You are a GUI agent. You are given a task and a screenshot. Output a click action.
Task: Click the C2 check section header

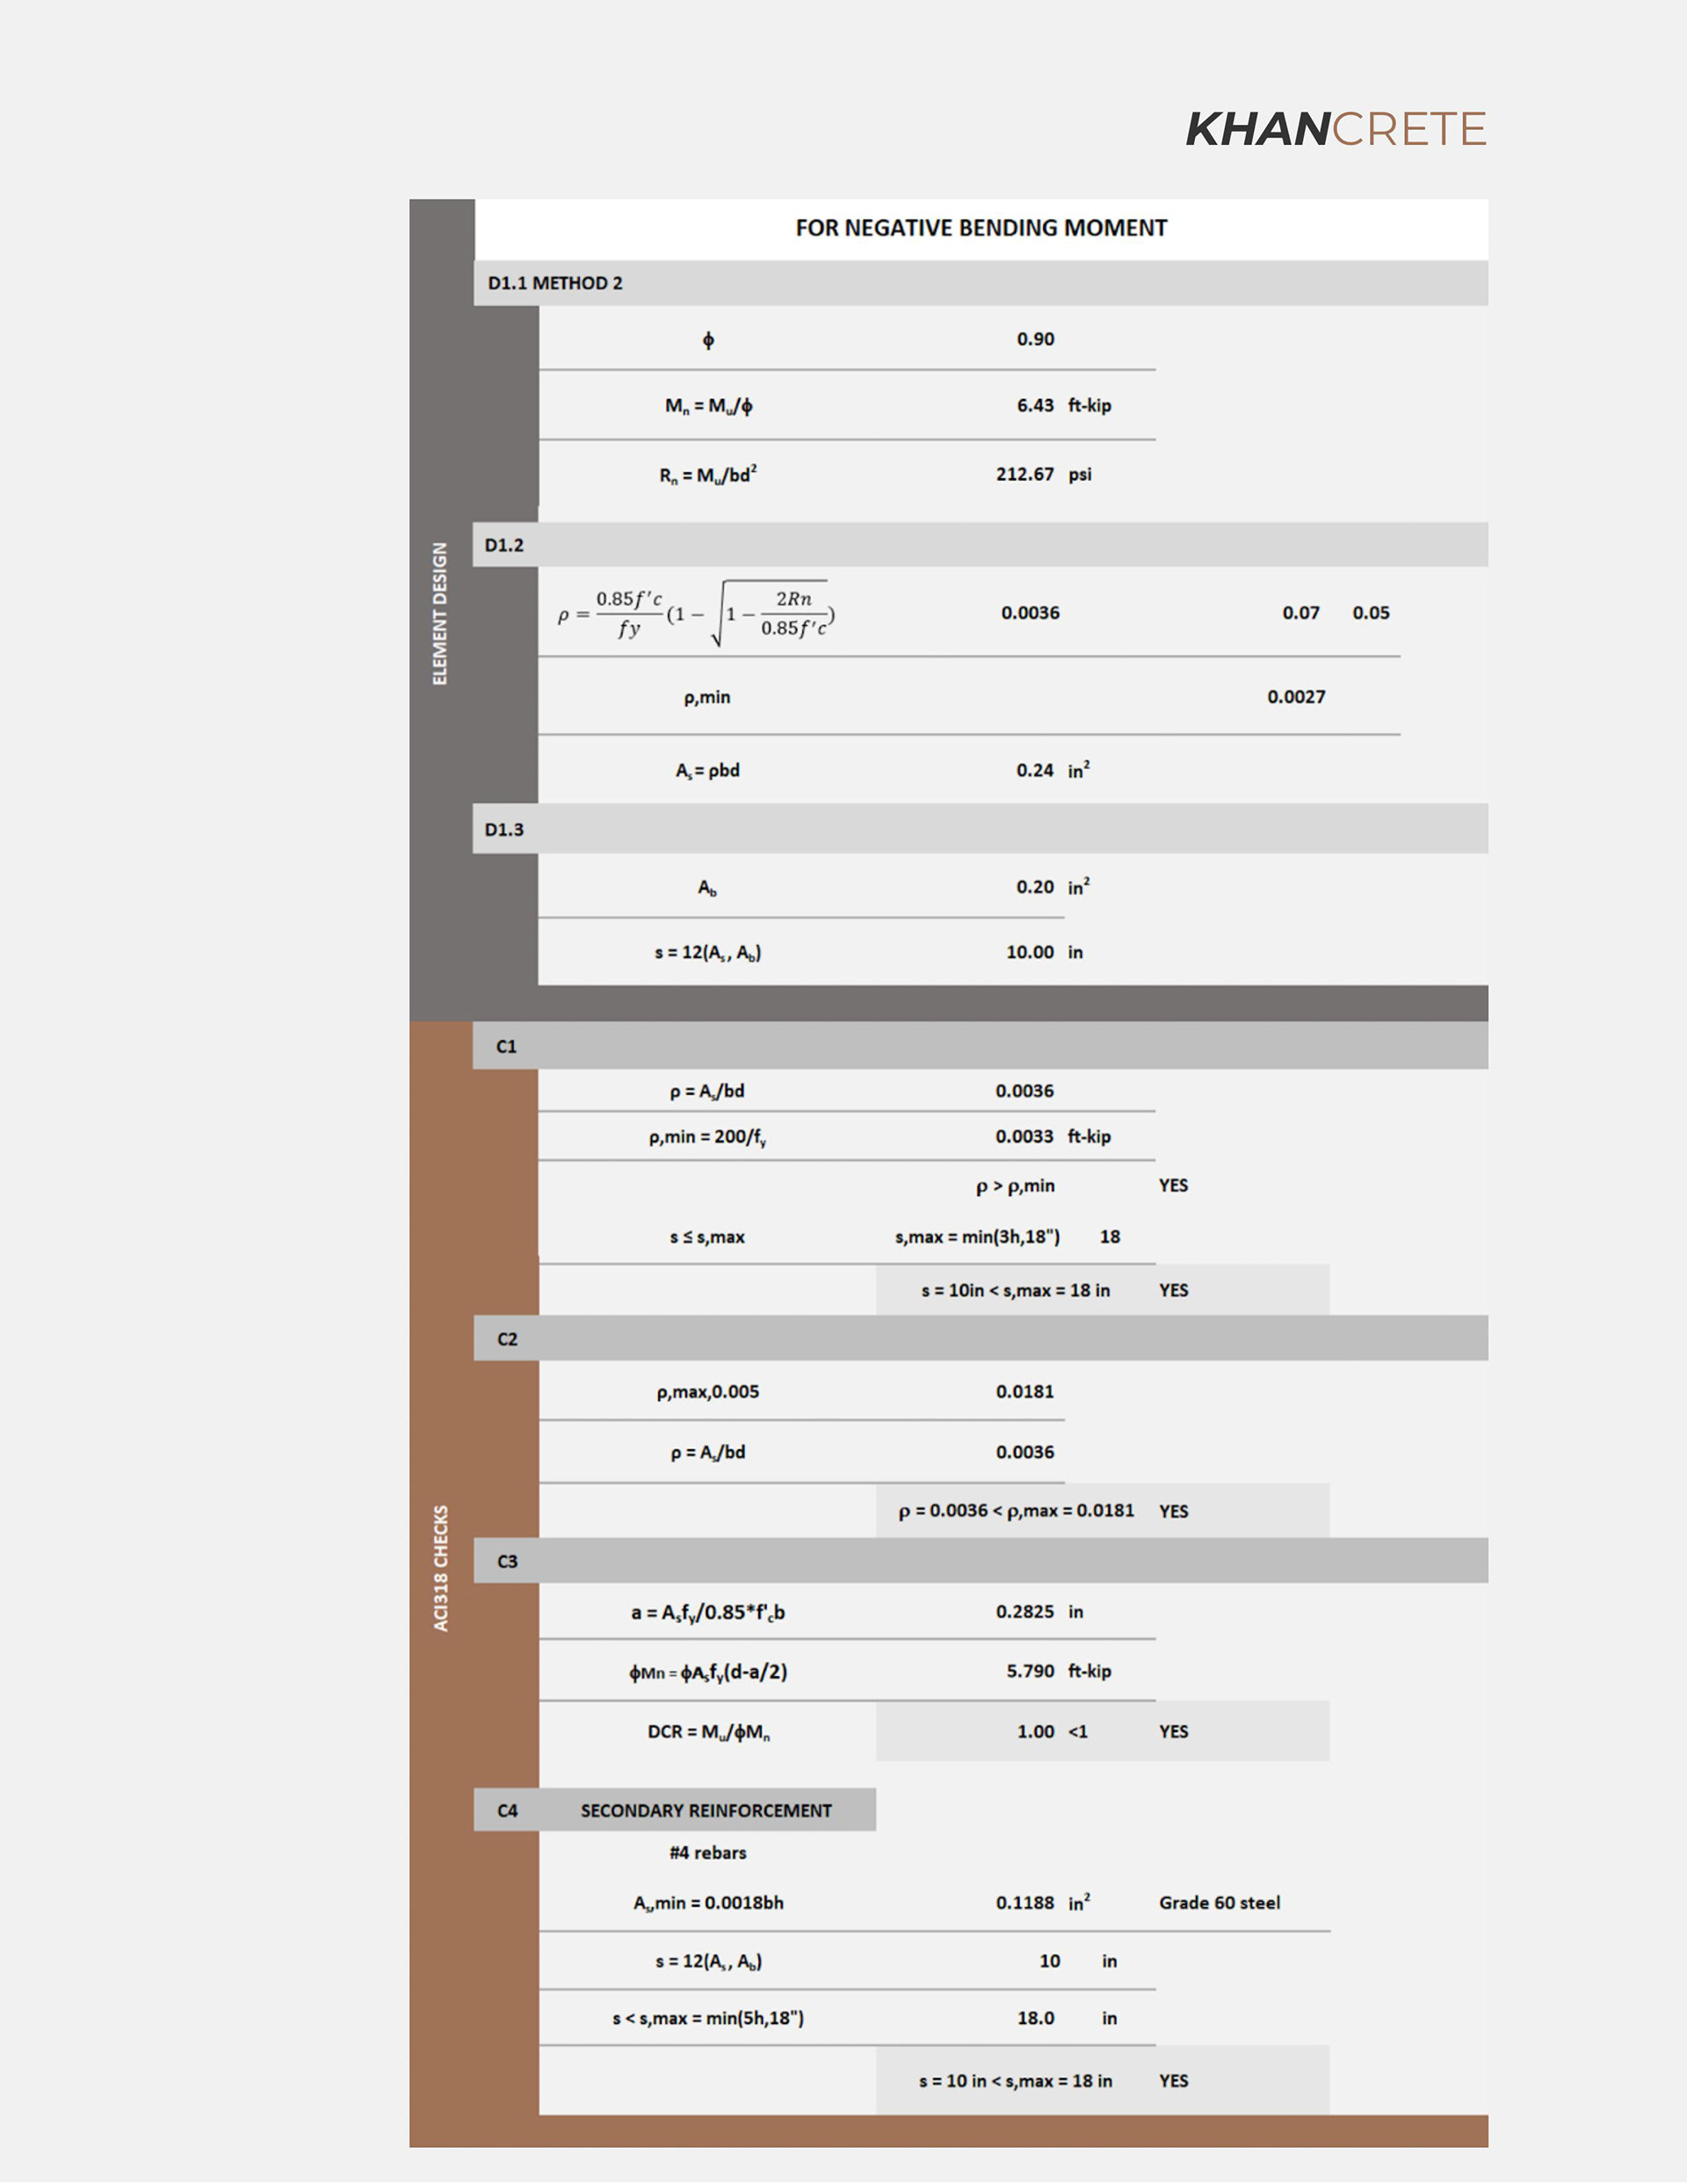point(507,1339)
